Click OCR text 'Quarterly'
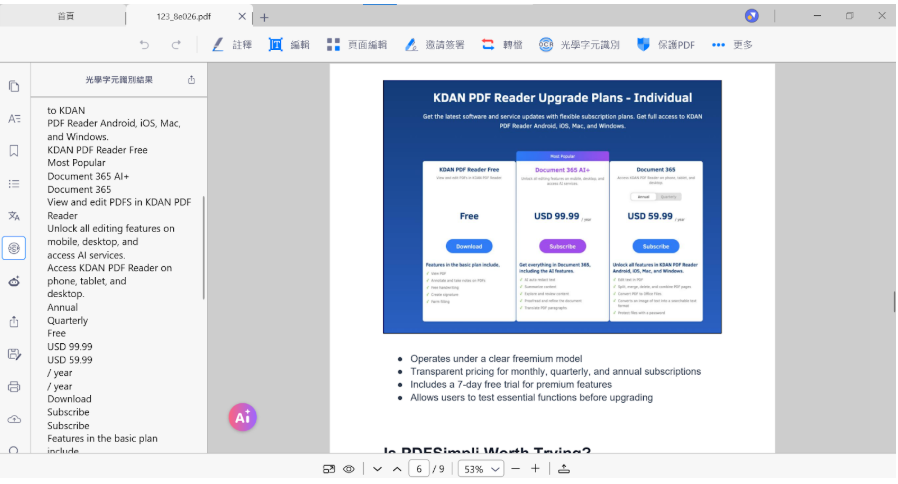898x484 pixels. (x=68, y=321)
